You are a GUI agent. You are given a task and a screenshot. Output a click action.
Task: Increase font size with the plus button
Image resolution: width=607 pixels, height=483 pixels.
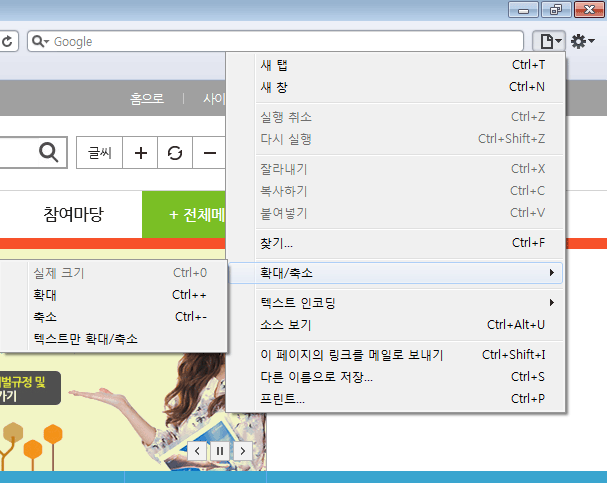140,153
